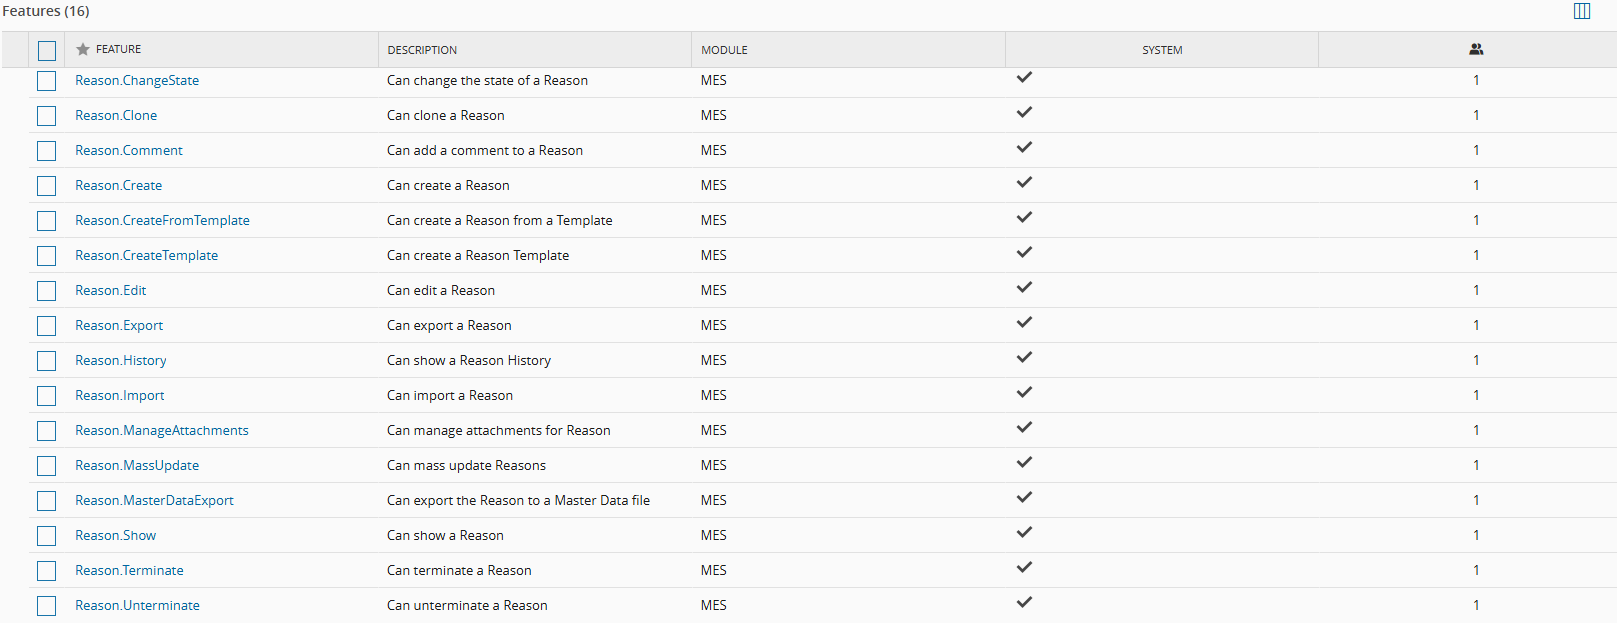Select the Reason.MassUpdate row checkbox

47,466
